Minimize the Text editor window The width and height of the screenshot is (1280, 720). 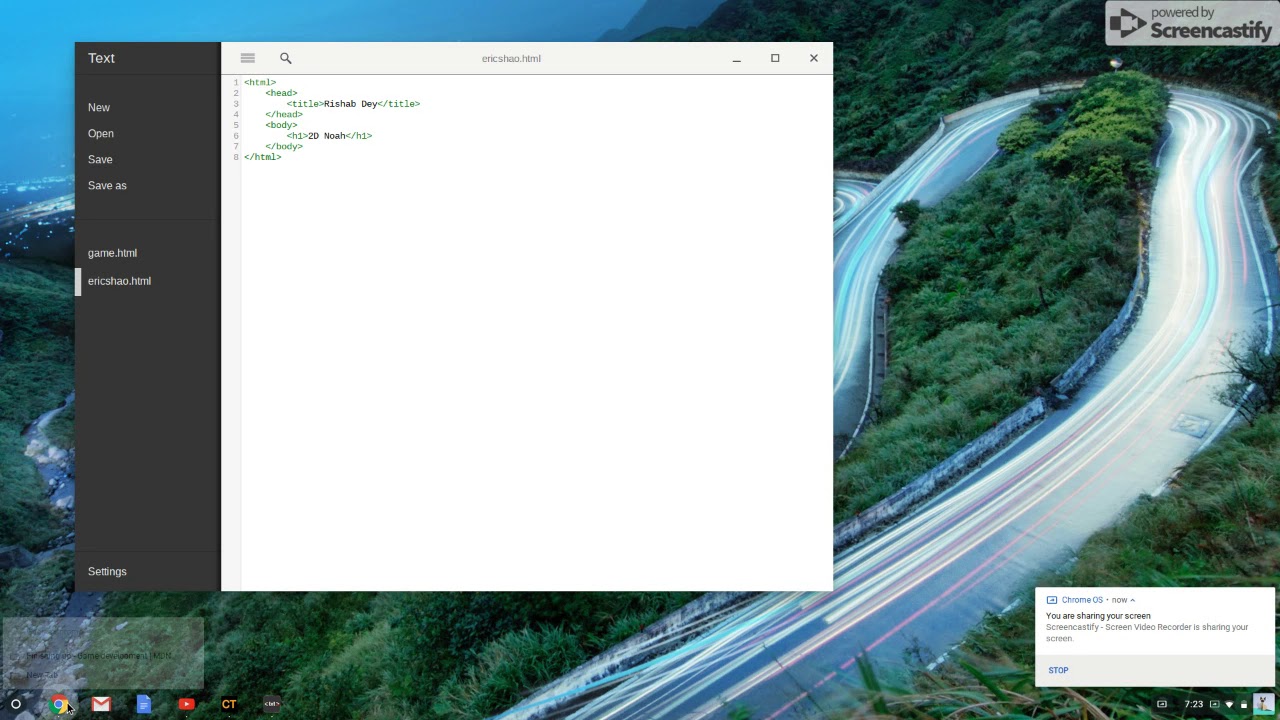click(x=736, y=58)
